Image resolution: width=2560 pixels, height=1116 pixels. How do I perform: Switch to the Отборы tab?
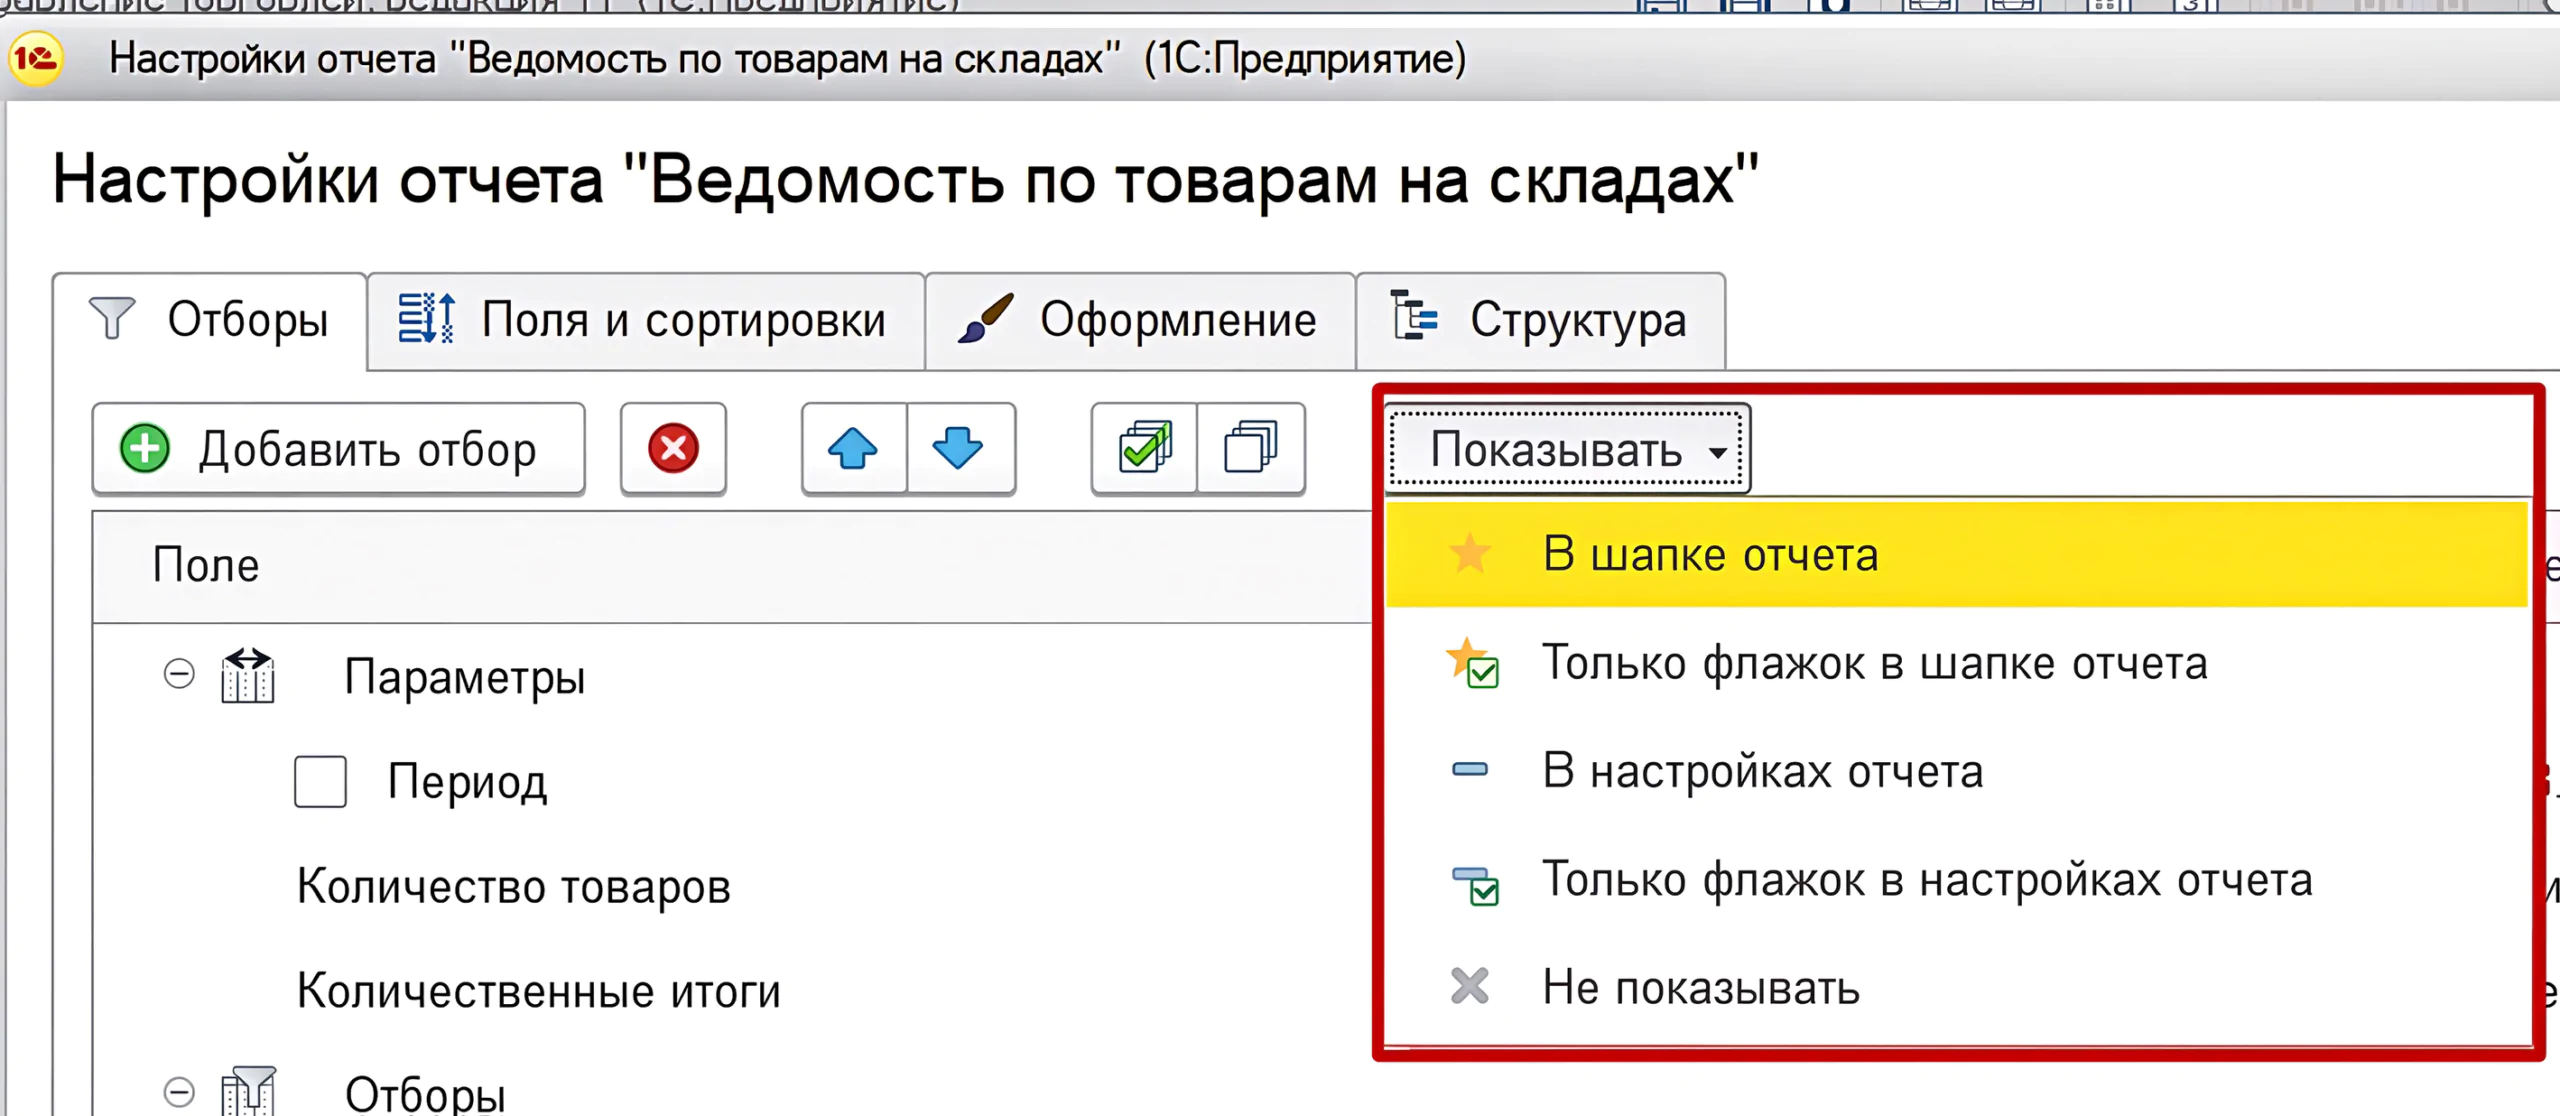pyautogui.click(x=210, y=321)
